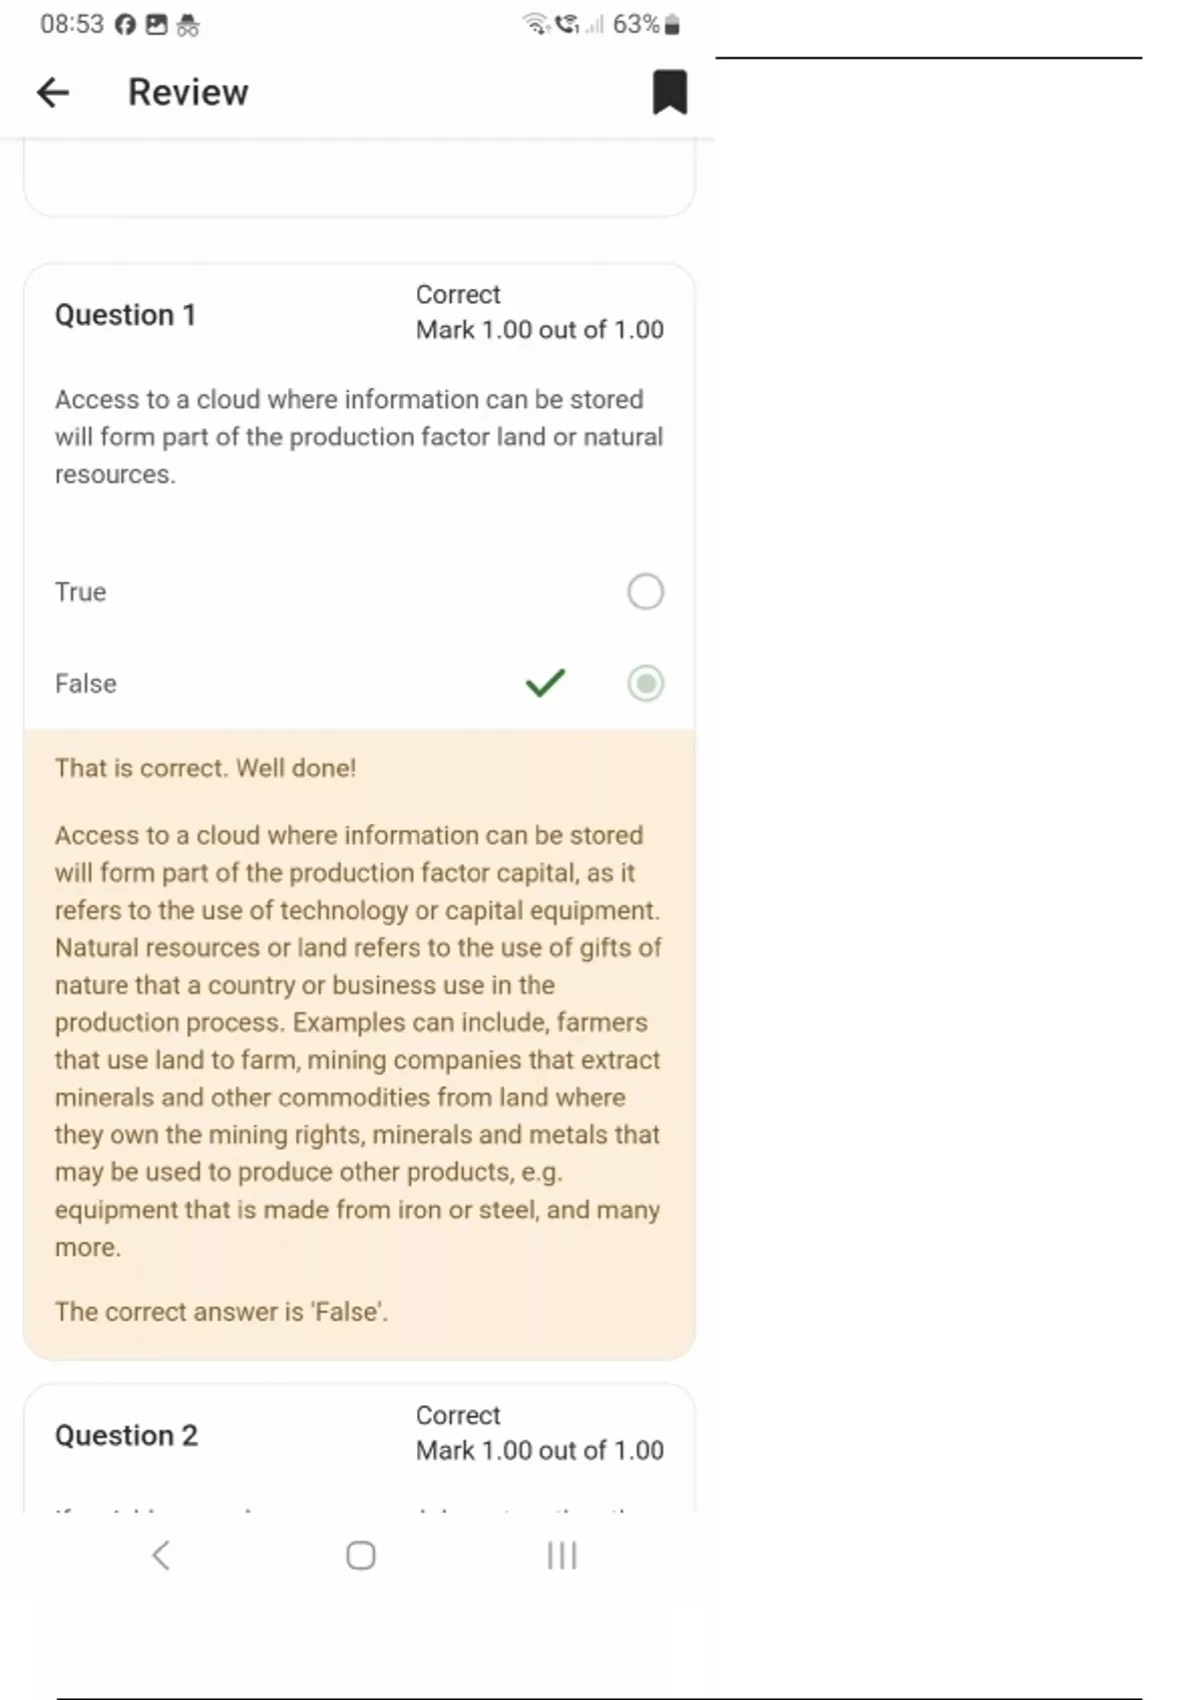Viewport: 1200px width, 1700px height.
Task: Select the False radio button
Action: 645,683
